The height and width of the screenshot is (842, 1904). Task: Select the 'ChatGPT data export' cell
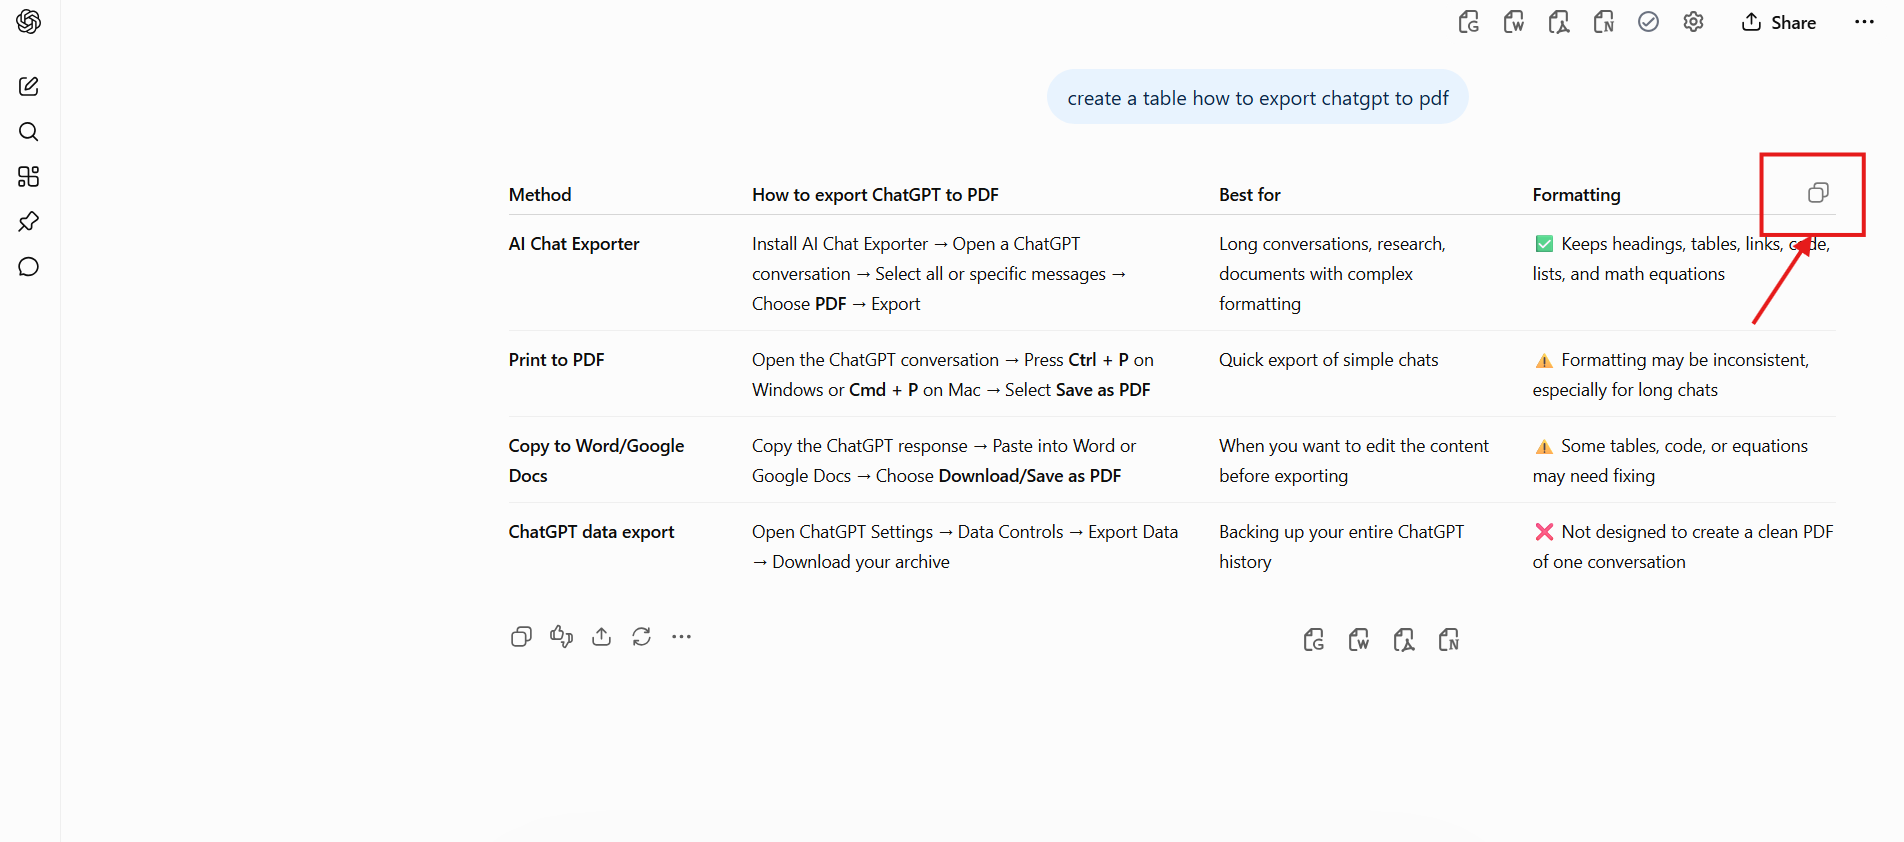(591, 532)
